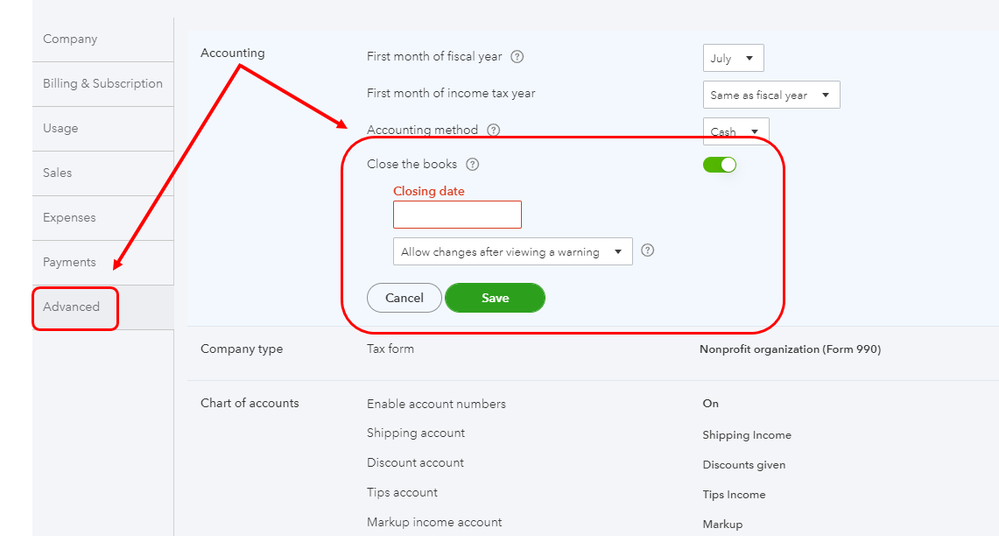Open the Cash accounting method dropdown
The width and height of the screenshot is (999, 536).
point(736,131)
